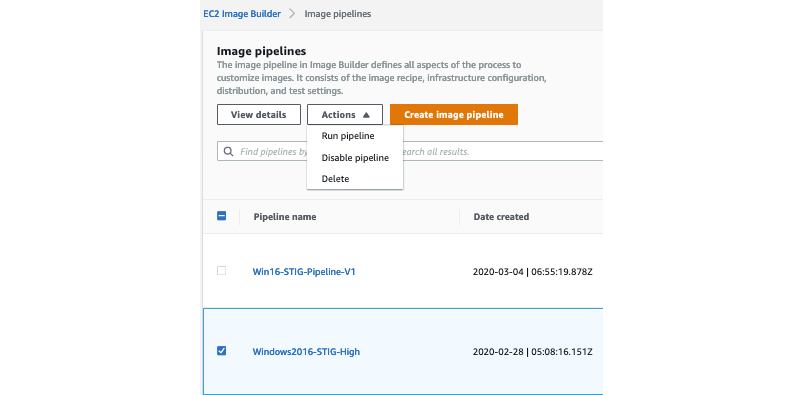Image resolution: width=803 pixels, height=395 pixels.
Task: Click the Windows2016-STIG-High creation date cell
Action: click(533, 352)
